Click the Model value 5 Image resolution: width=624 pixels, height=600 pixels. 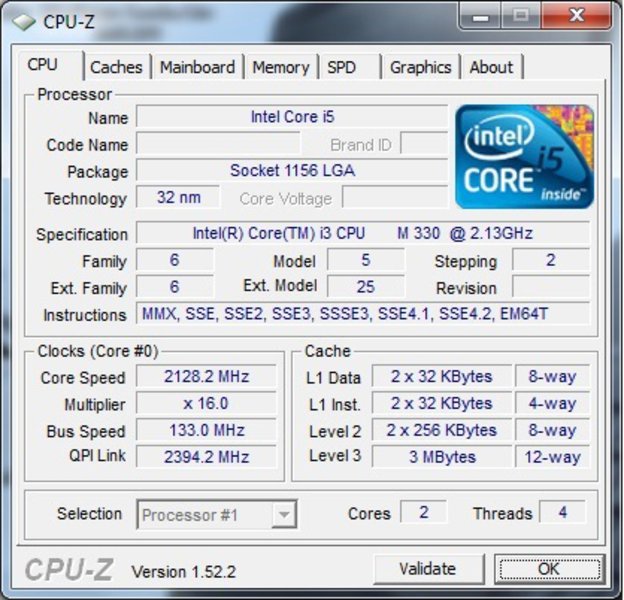[365, 260]
